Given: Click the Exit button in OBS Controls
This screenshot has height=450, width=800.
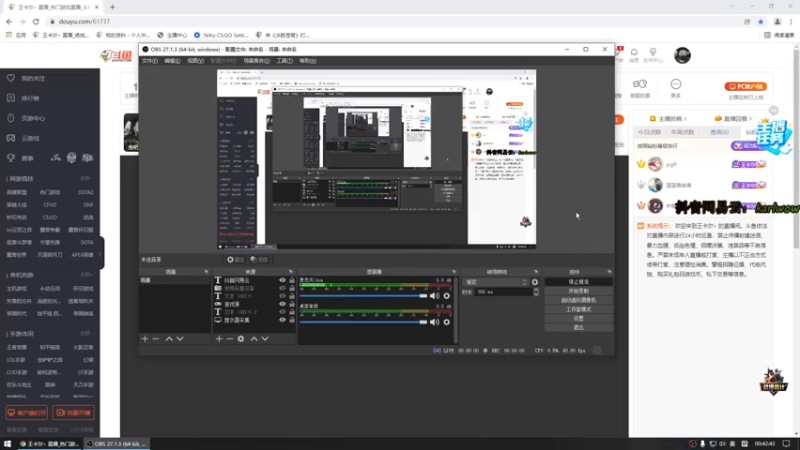Looking at the screenshot, I should (578, 328).
